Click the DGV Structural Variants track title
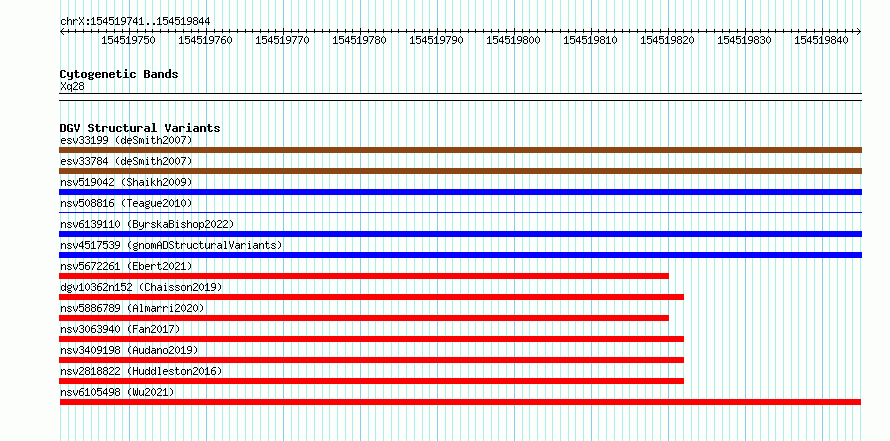The height and width of the screenshot is (441, 890). click(140, 128)
